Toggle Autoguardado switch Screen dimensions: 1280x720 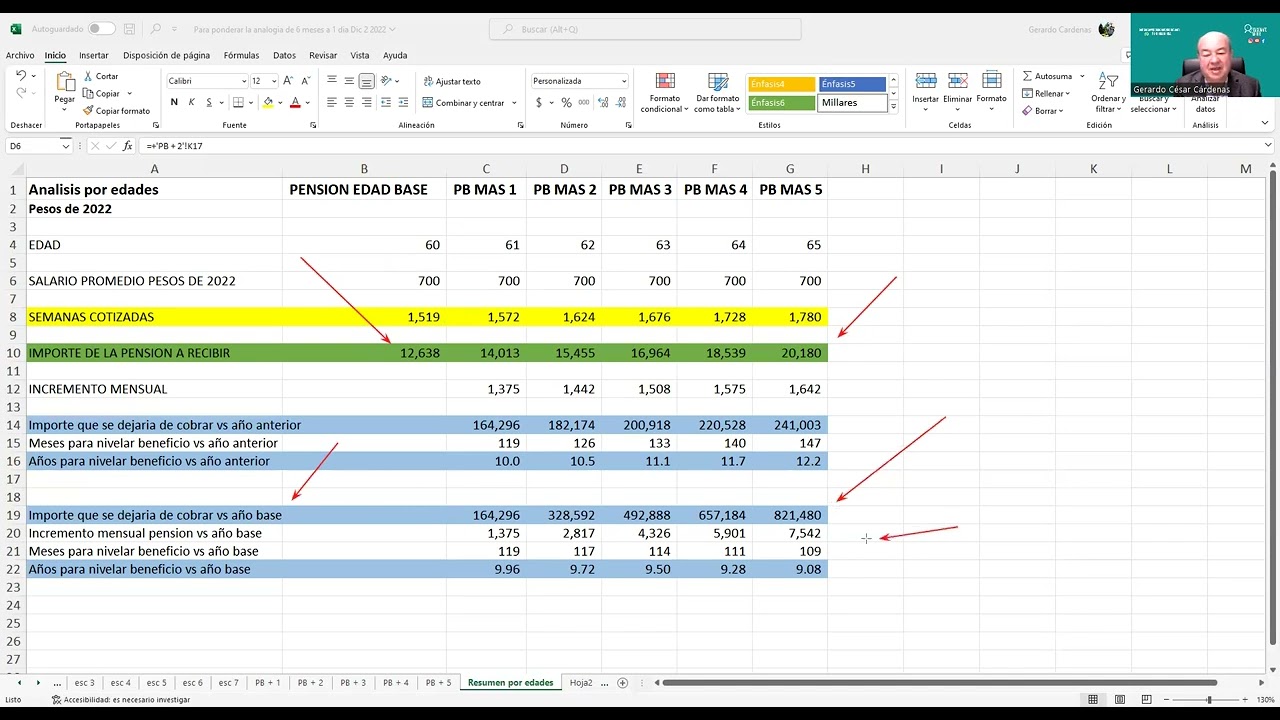[x=101, y=29]
